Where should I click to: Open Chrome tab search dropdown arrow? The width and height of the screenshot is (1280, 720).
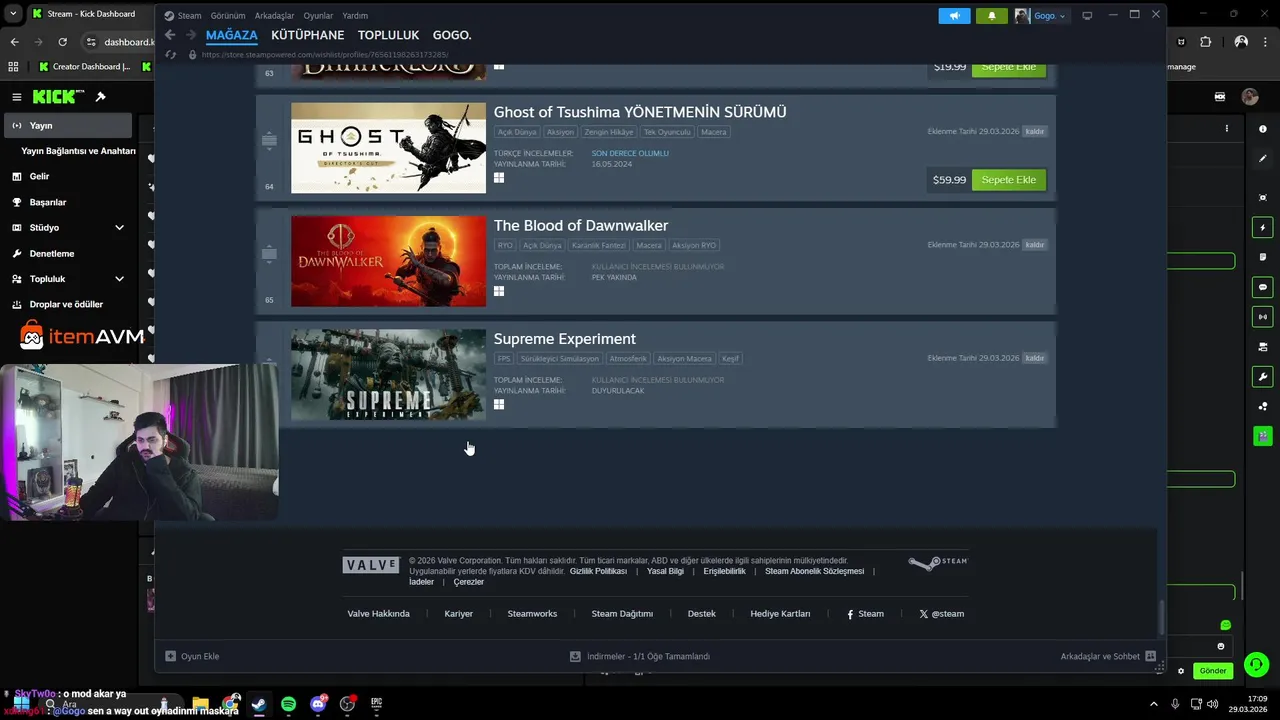pos(13,14)
